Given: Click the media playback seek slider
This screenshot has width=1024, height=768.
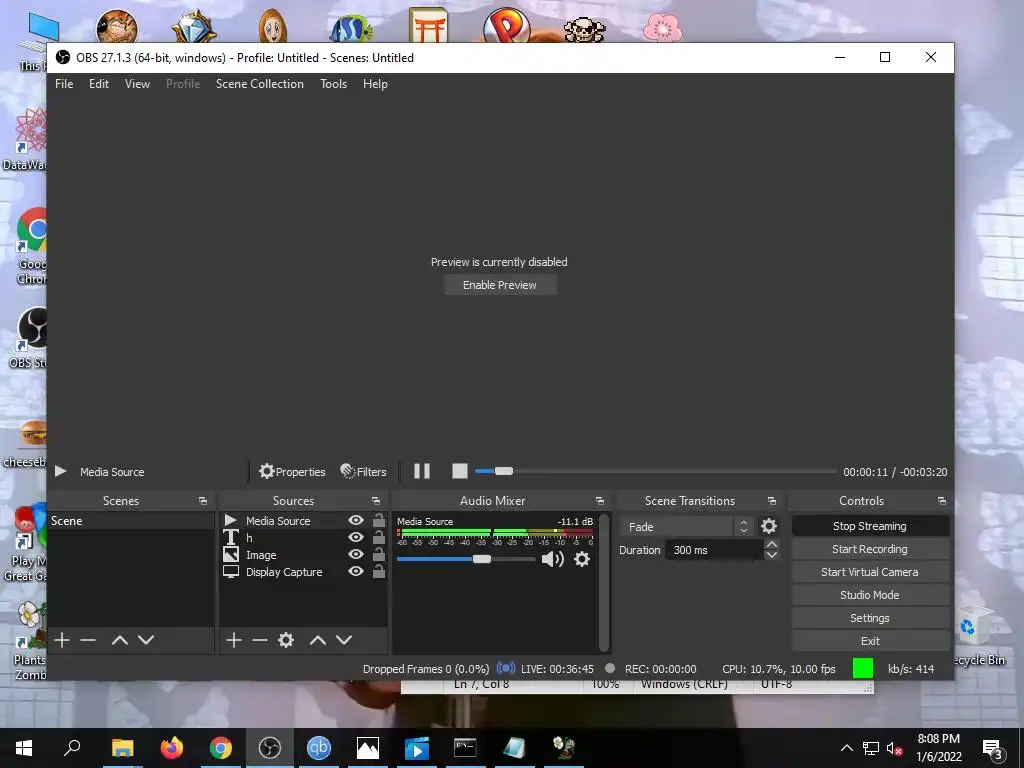Looking at the screenshot, I should click(656, 471).
